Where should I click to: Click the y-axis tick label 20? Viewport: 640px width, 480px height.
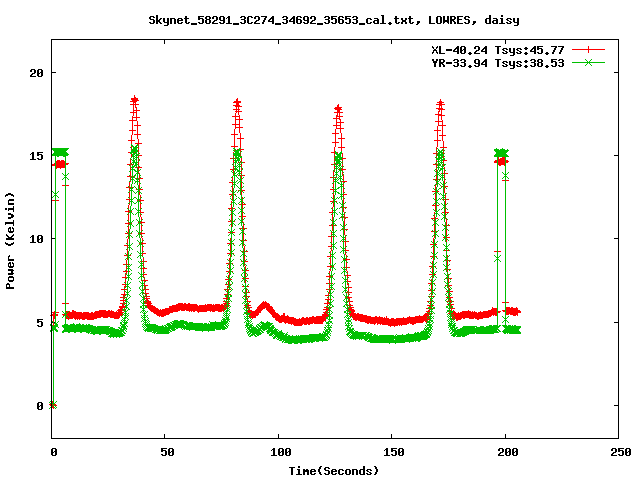36,73
